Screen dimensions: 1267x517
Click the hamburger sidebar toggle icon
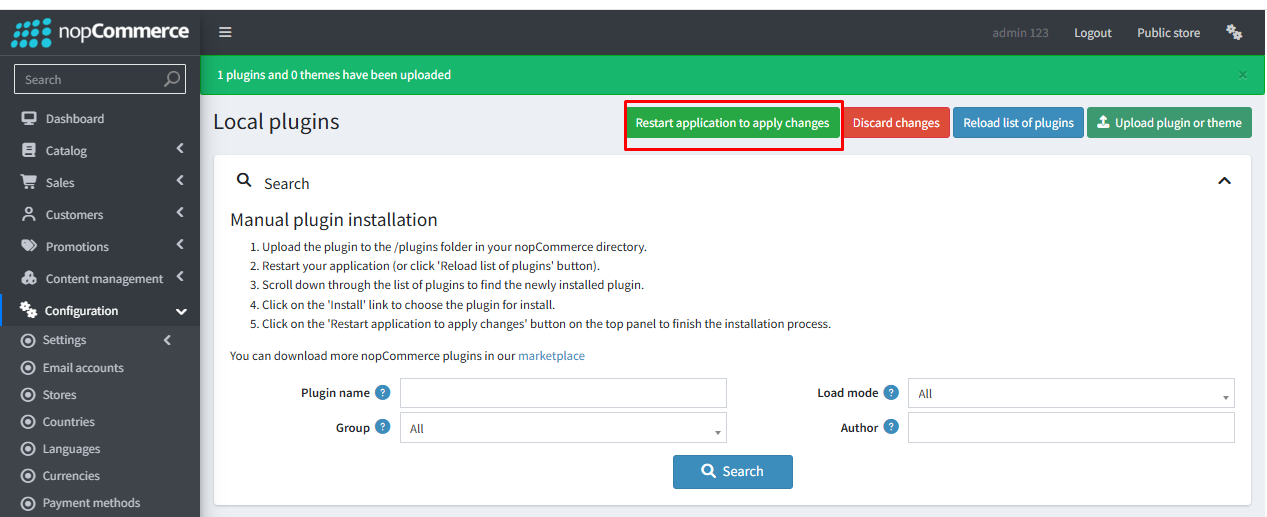[x=225, y=32]
